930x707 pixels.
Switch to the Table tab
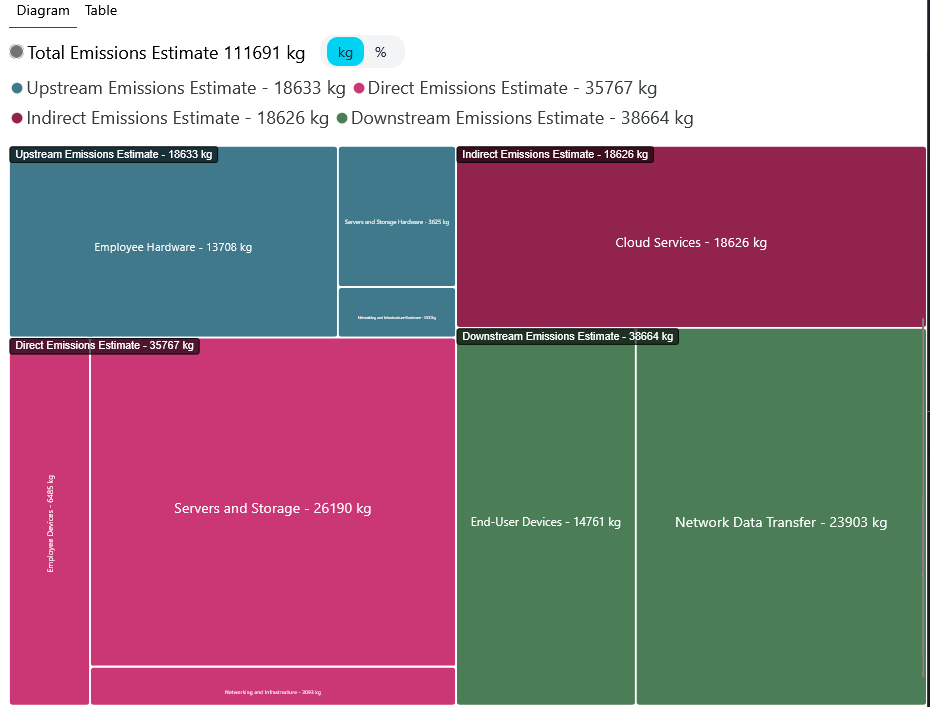tap(101, 11)
